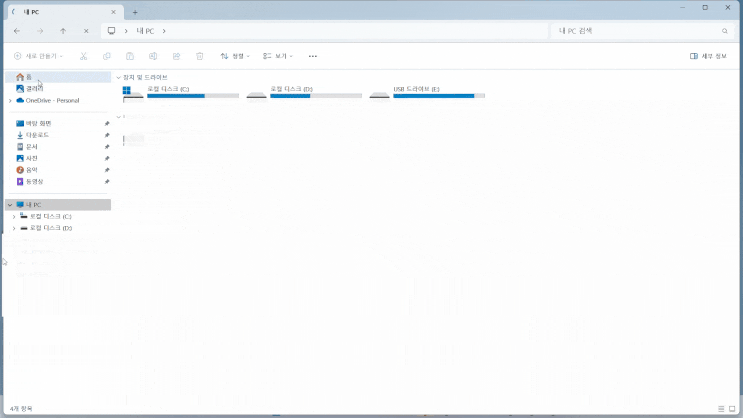Select the 내 PC tab
This screenshot has height=418, width=743.
click(66, 12)
